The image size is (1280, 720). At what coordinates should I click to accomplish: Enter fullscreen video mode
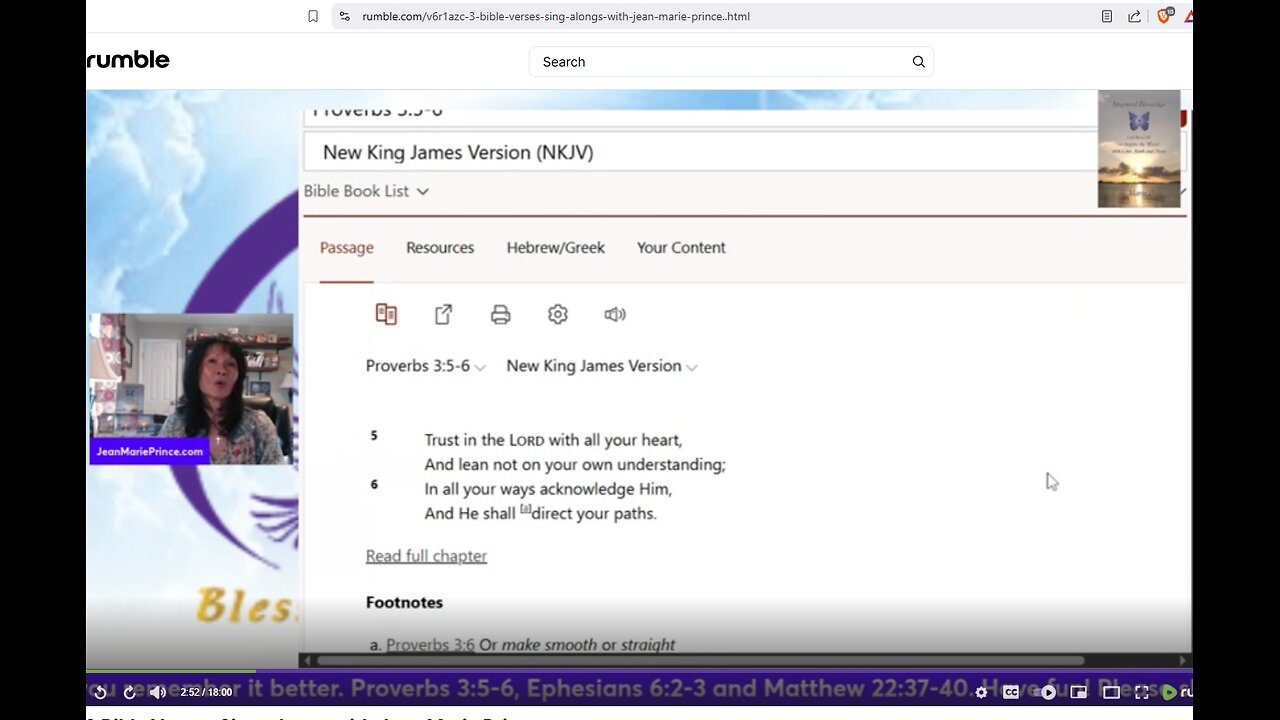click(1141, 692)
